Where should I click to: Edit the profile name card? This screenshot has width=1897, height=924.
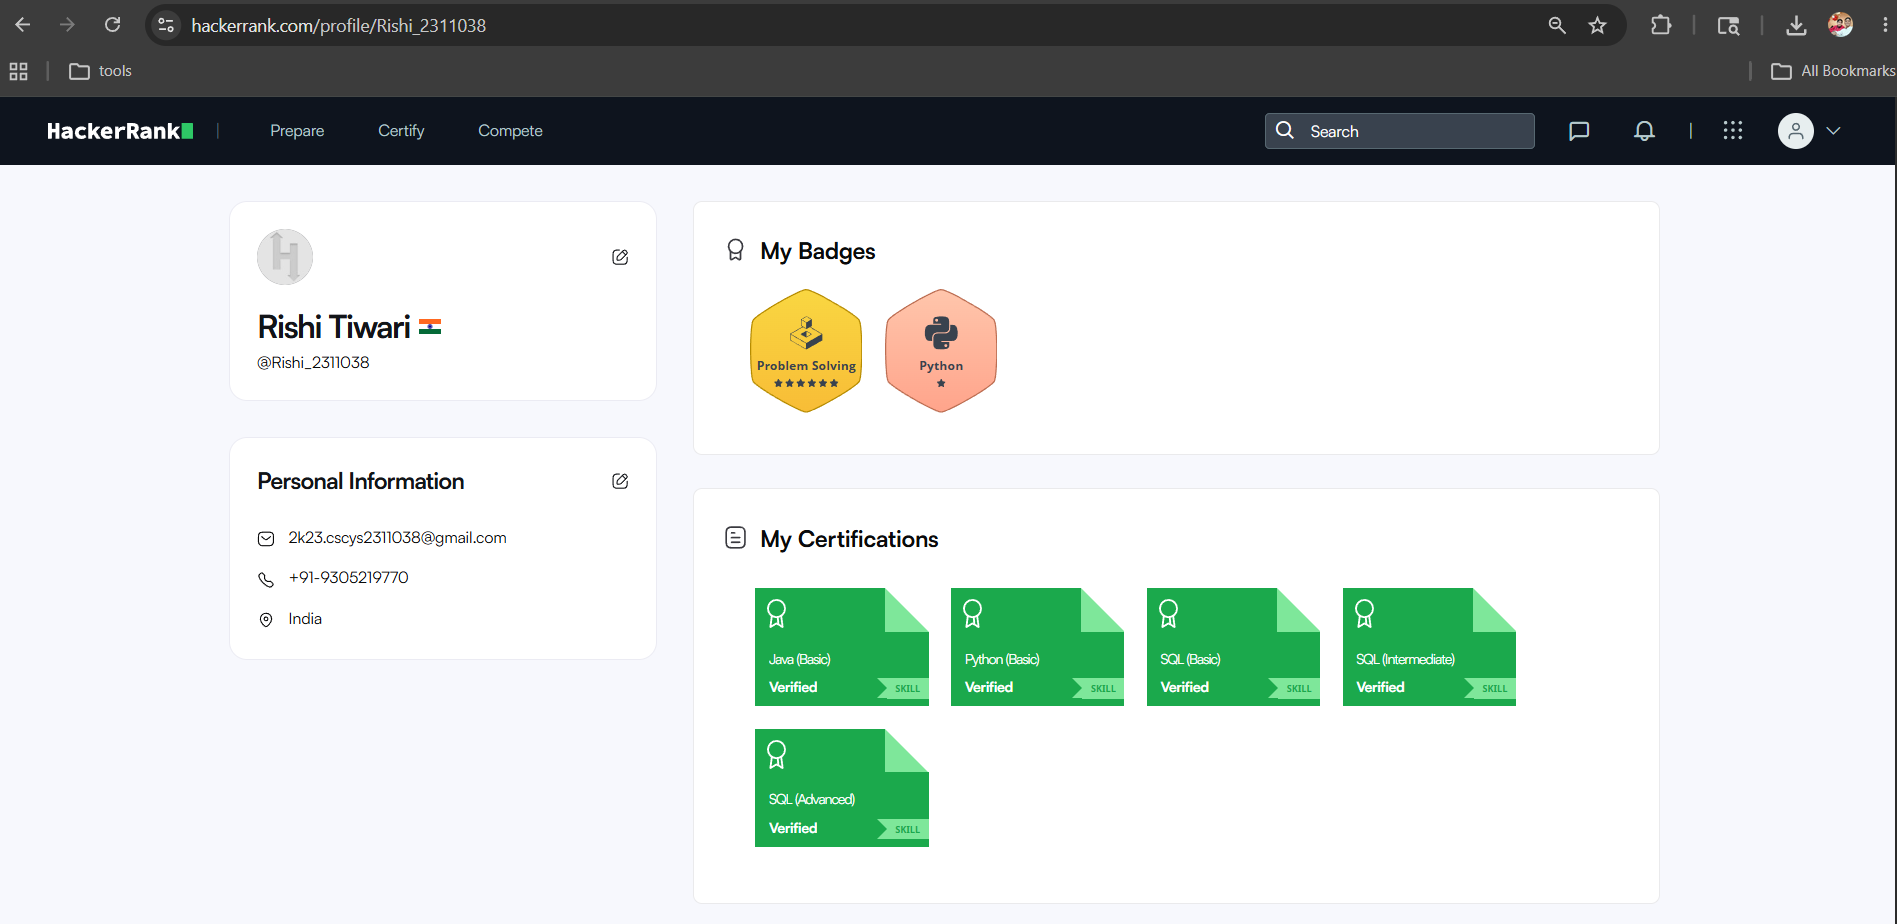(620, 257)
